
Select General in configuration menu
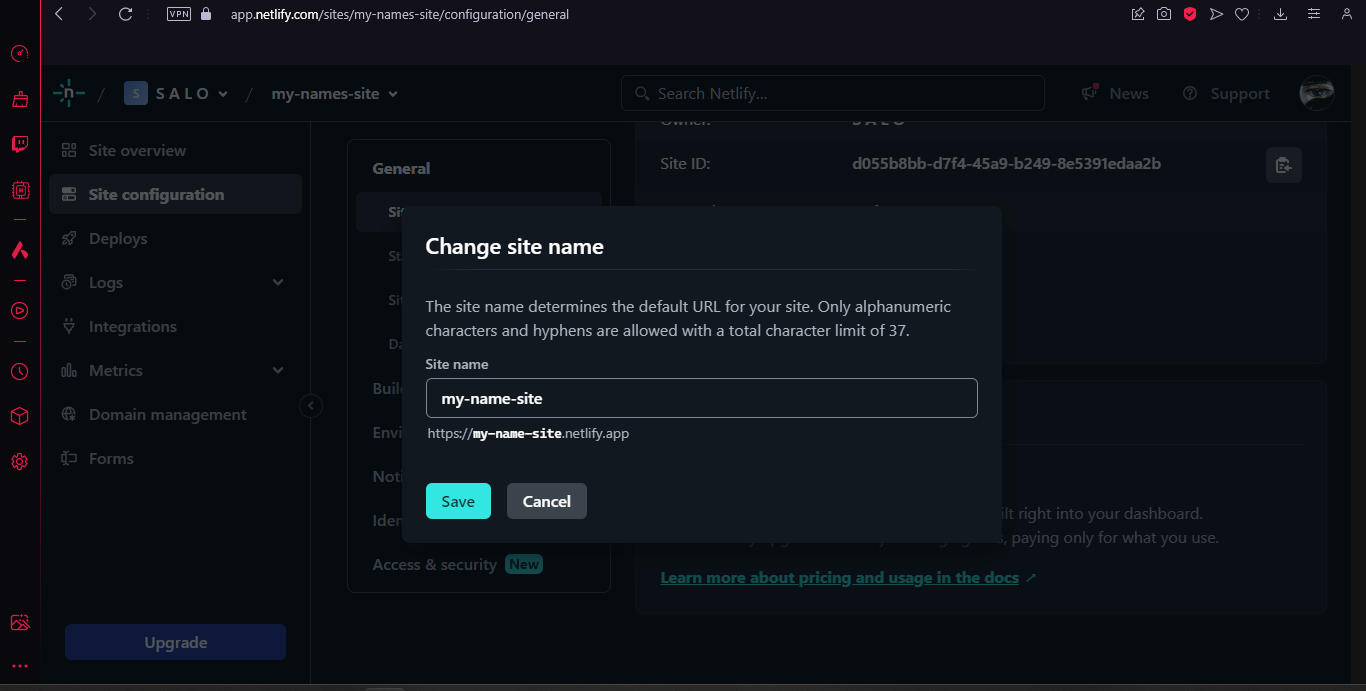click(401, 168)
